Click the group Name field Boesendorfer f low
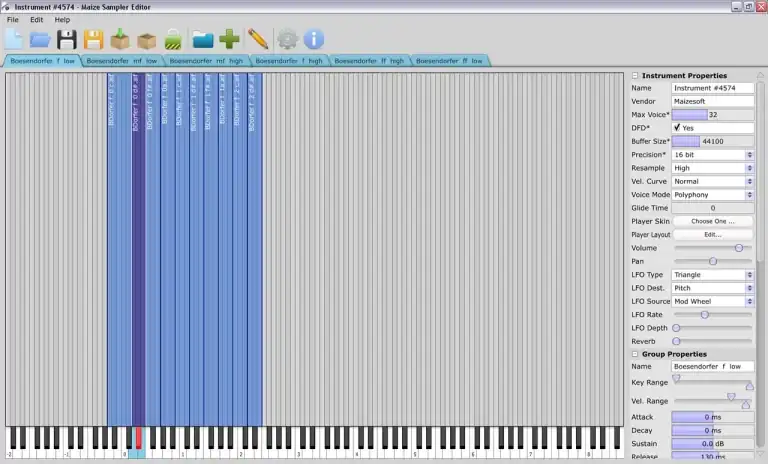The height and width of the screenshot is (464, 768). click(713, 366)
